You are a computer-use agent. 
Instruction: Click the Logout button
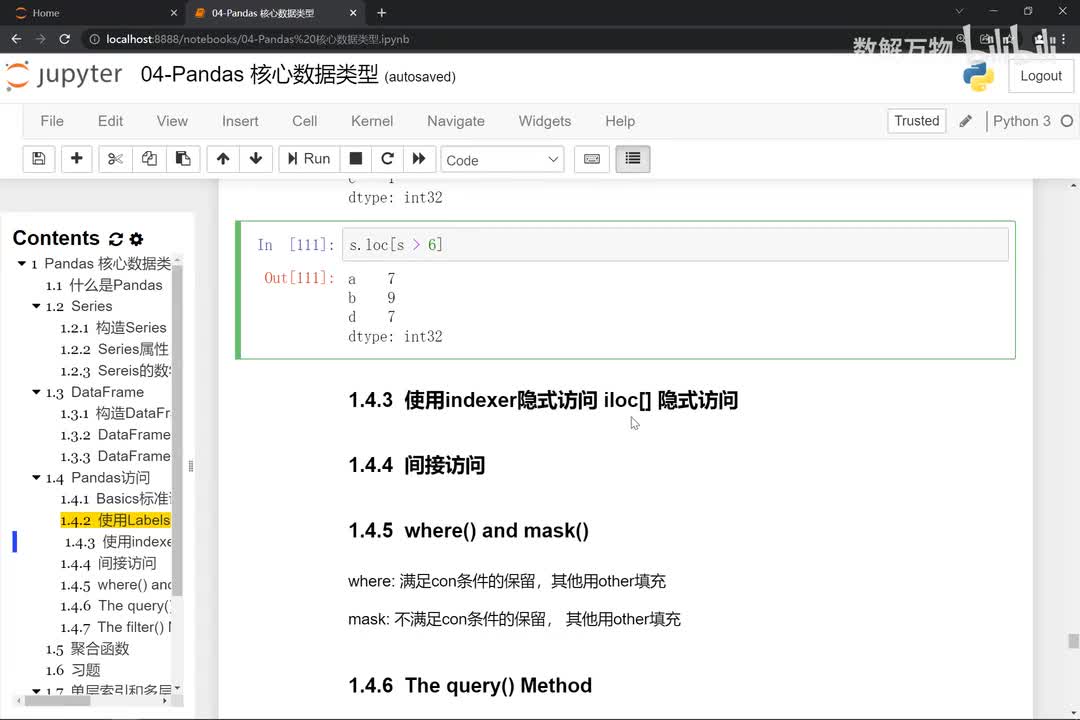(1041, 76)
